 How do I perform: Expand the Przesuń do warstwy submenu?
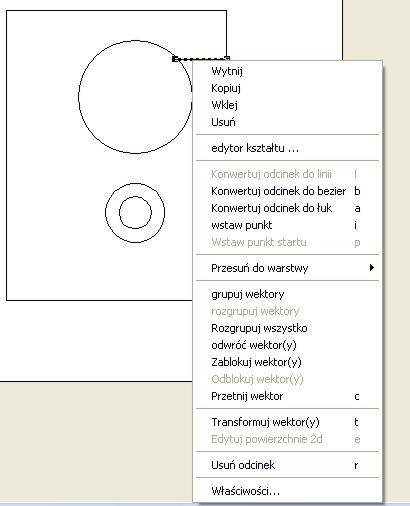click(287, 268)
